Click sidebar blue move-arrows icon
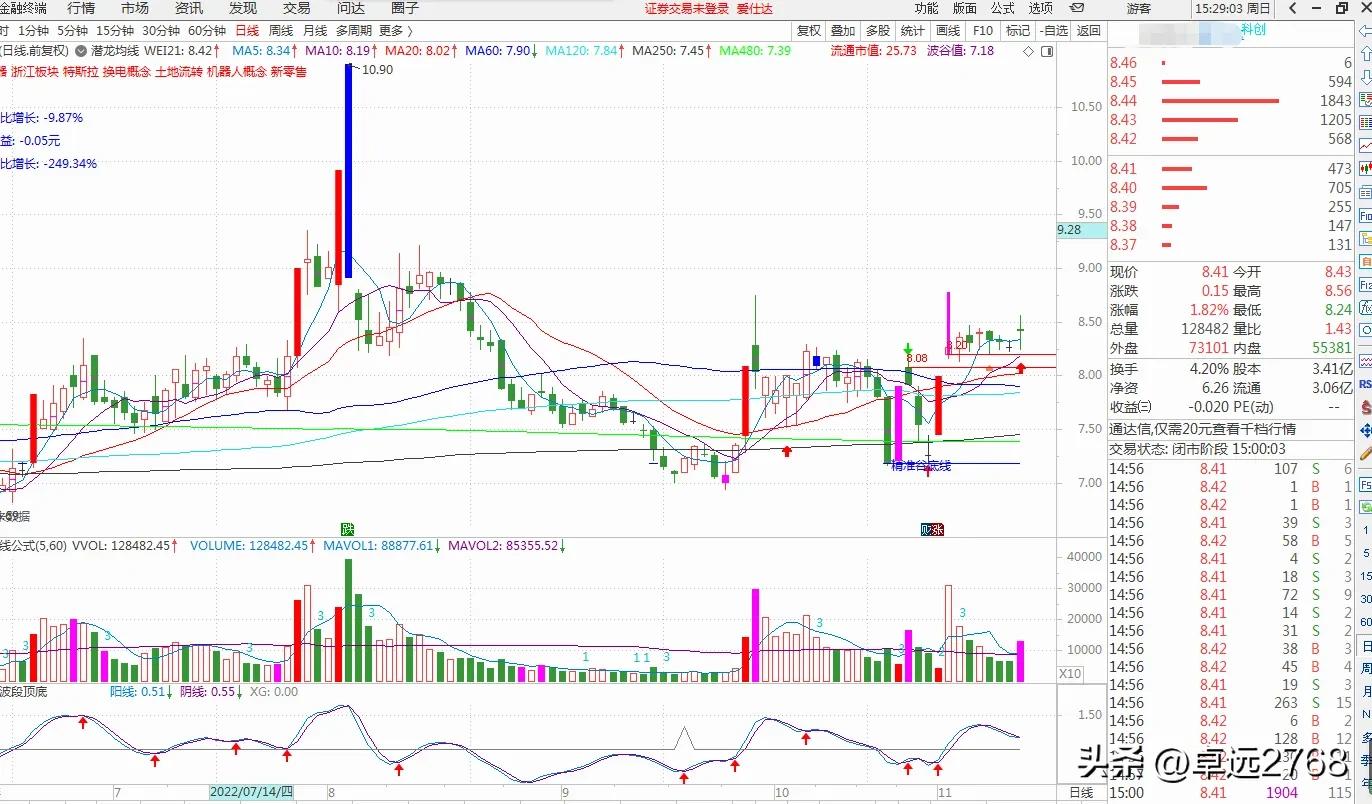Screen dimensions: 1372x804 (x=1365, y=431)
